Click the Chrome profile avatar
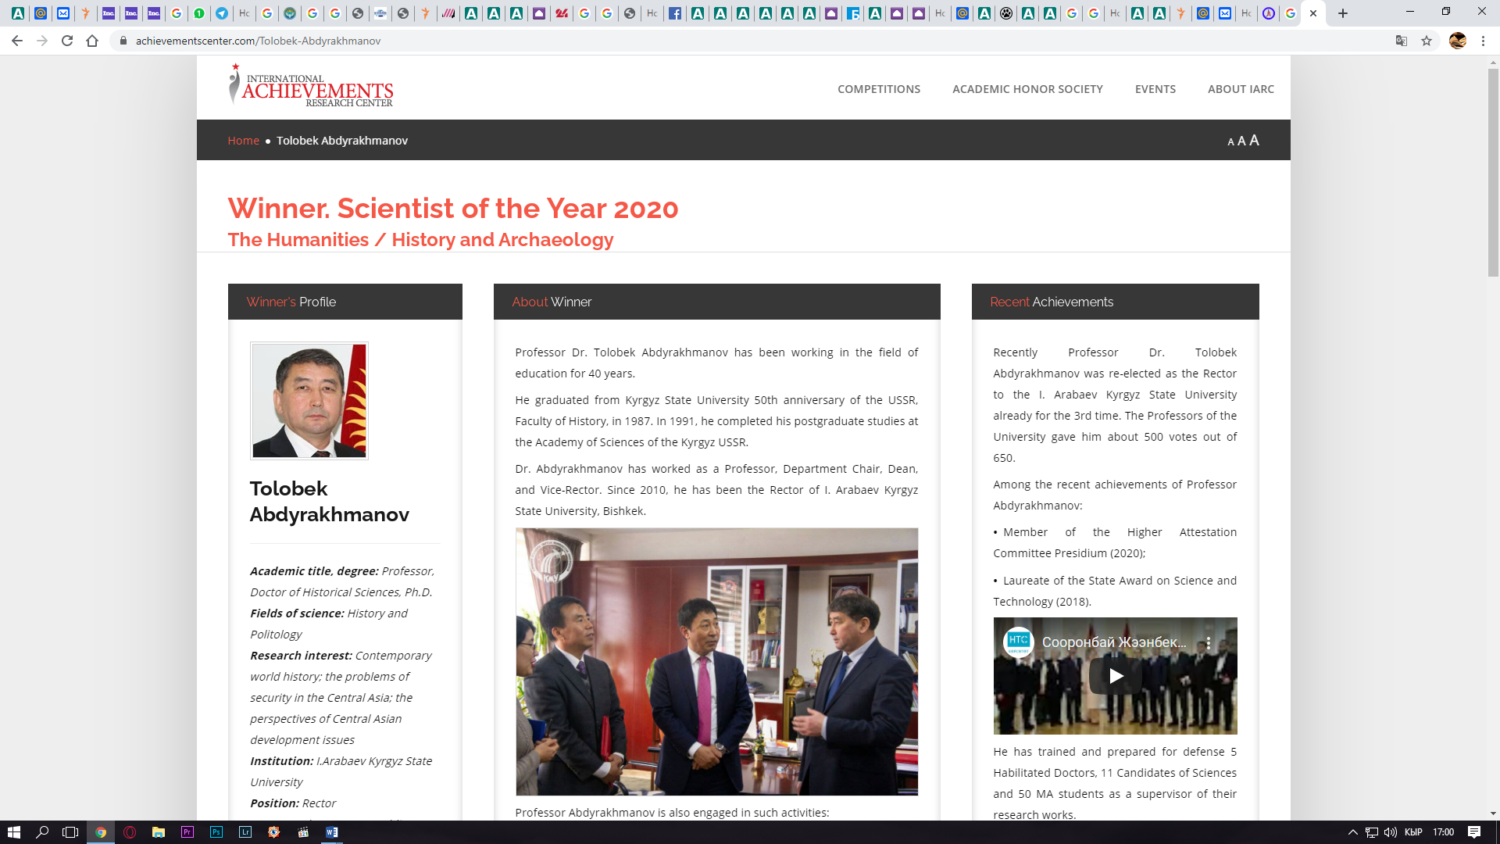This screenshot has height=844, width=1500. pyautogui.click(x=1457, y=41)
